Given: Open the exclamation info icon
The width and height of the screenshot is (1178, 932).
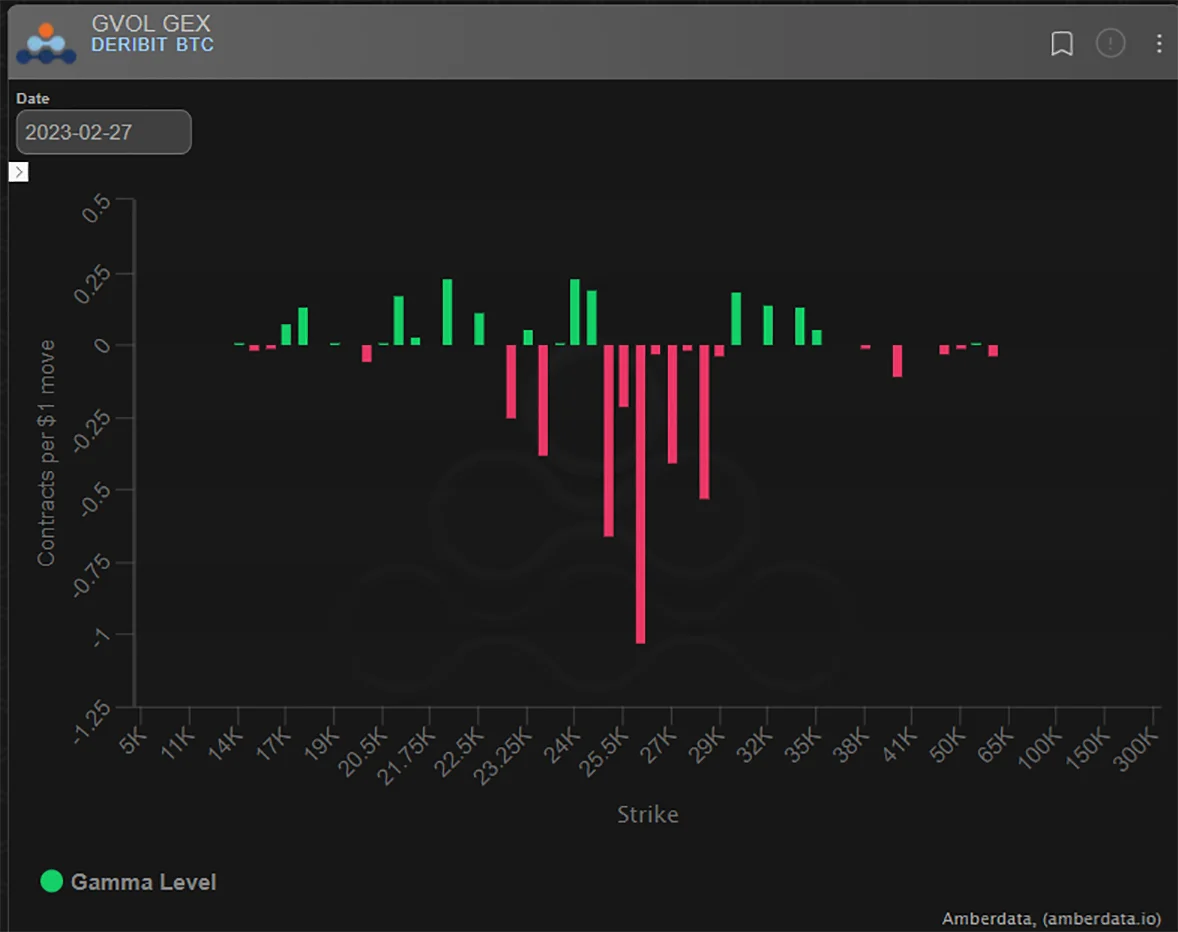Looking at the screenshot, I should [1110, 44].
